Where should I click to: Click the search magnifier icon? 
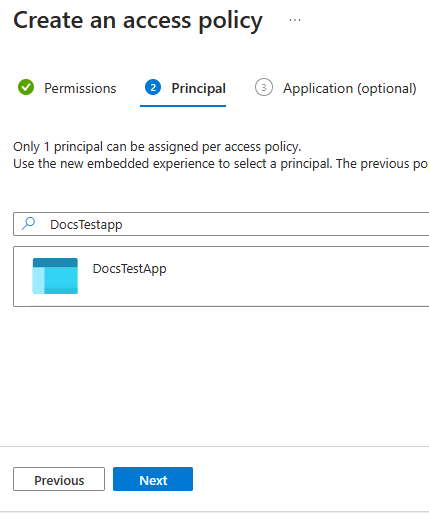29,224
